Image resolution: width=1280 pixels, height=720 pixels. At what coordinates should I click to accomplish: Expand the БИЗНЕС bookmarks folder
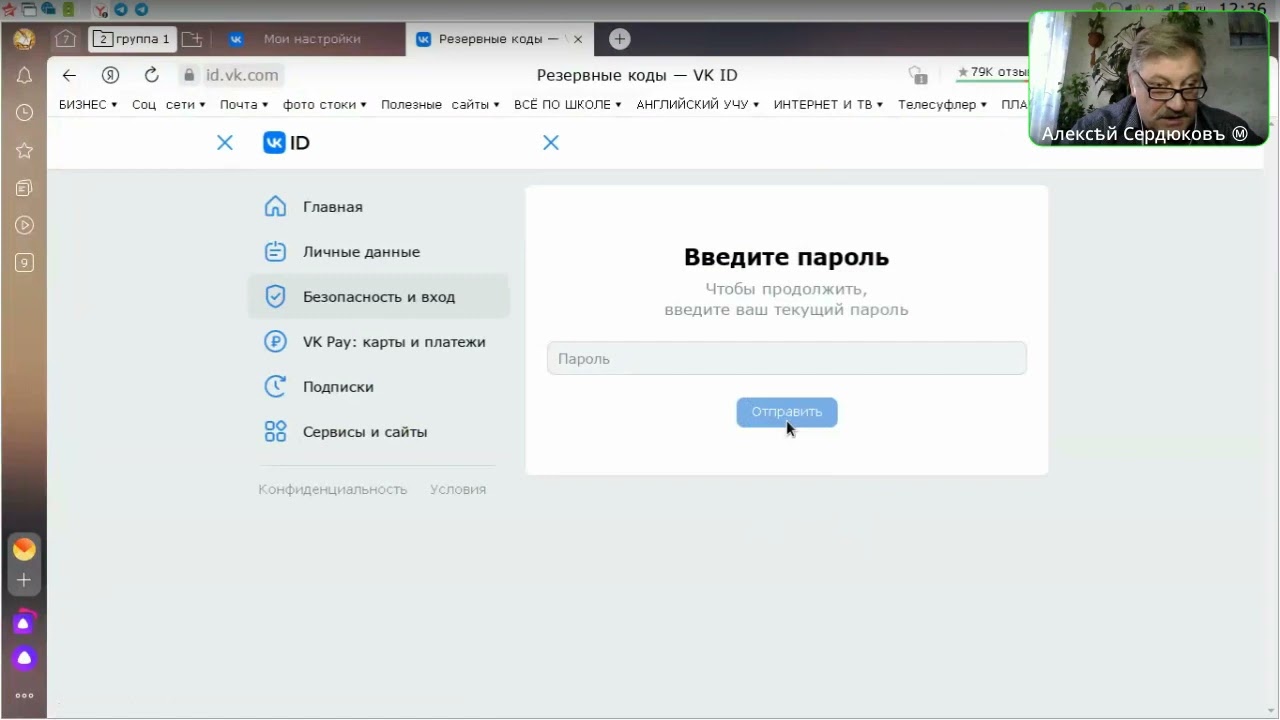coord(88,104)
